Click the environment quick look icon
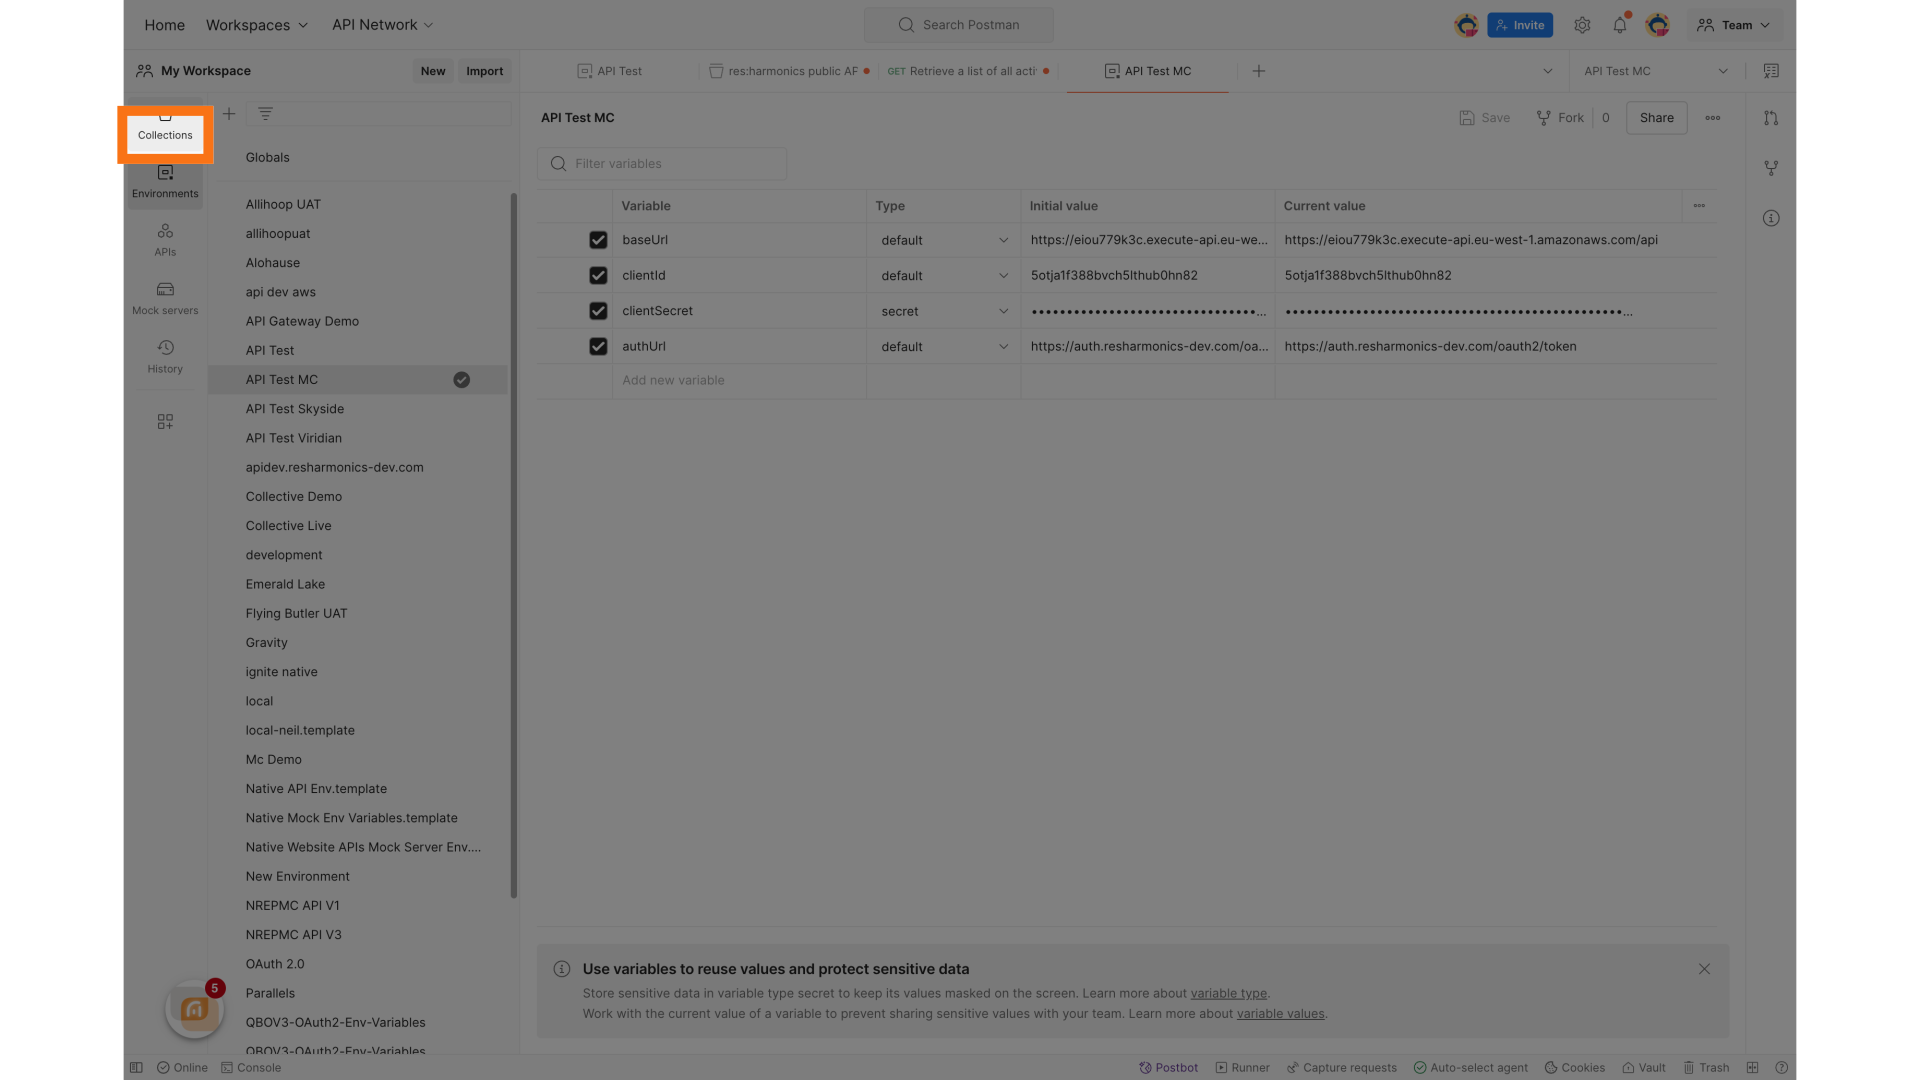 (1771, 71)
